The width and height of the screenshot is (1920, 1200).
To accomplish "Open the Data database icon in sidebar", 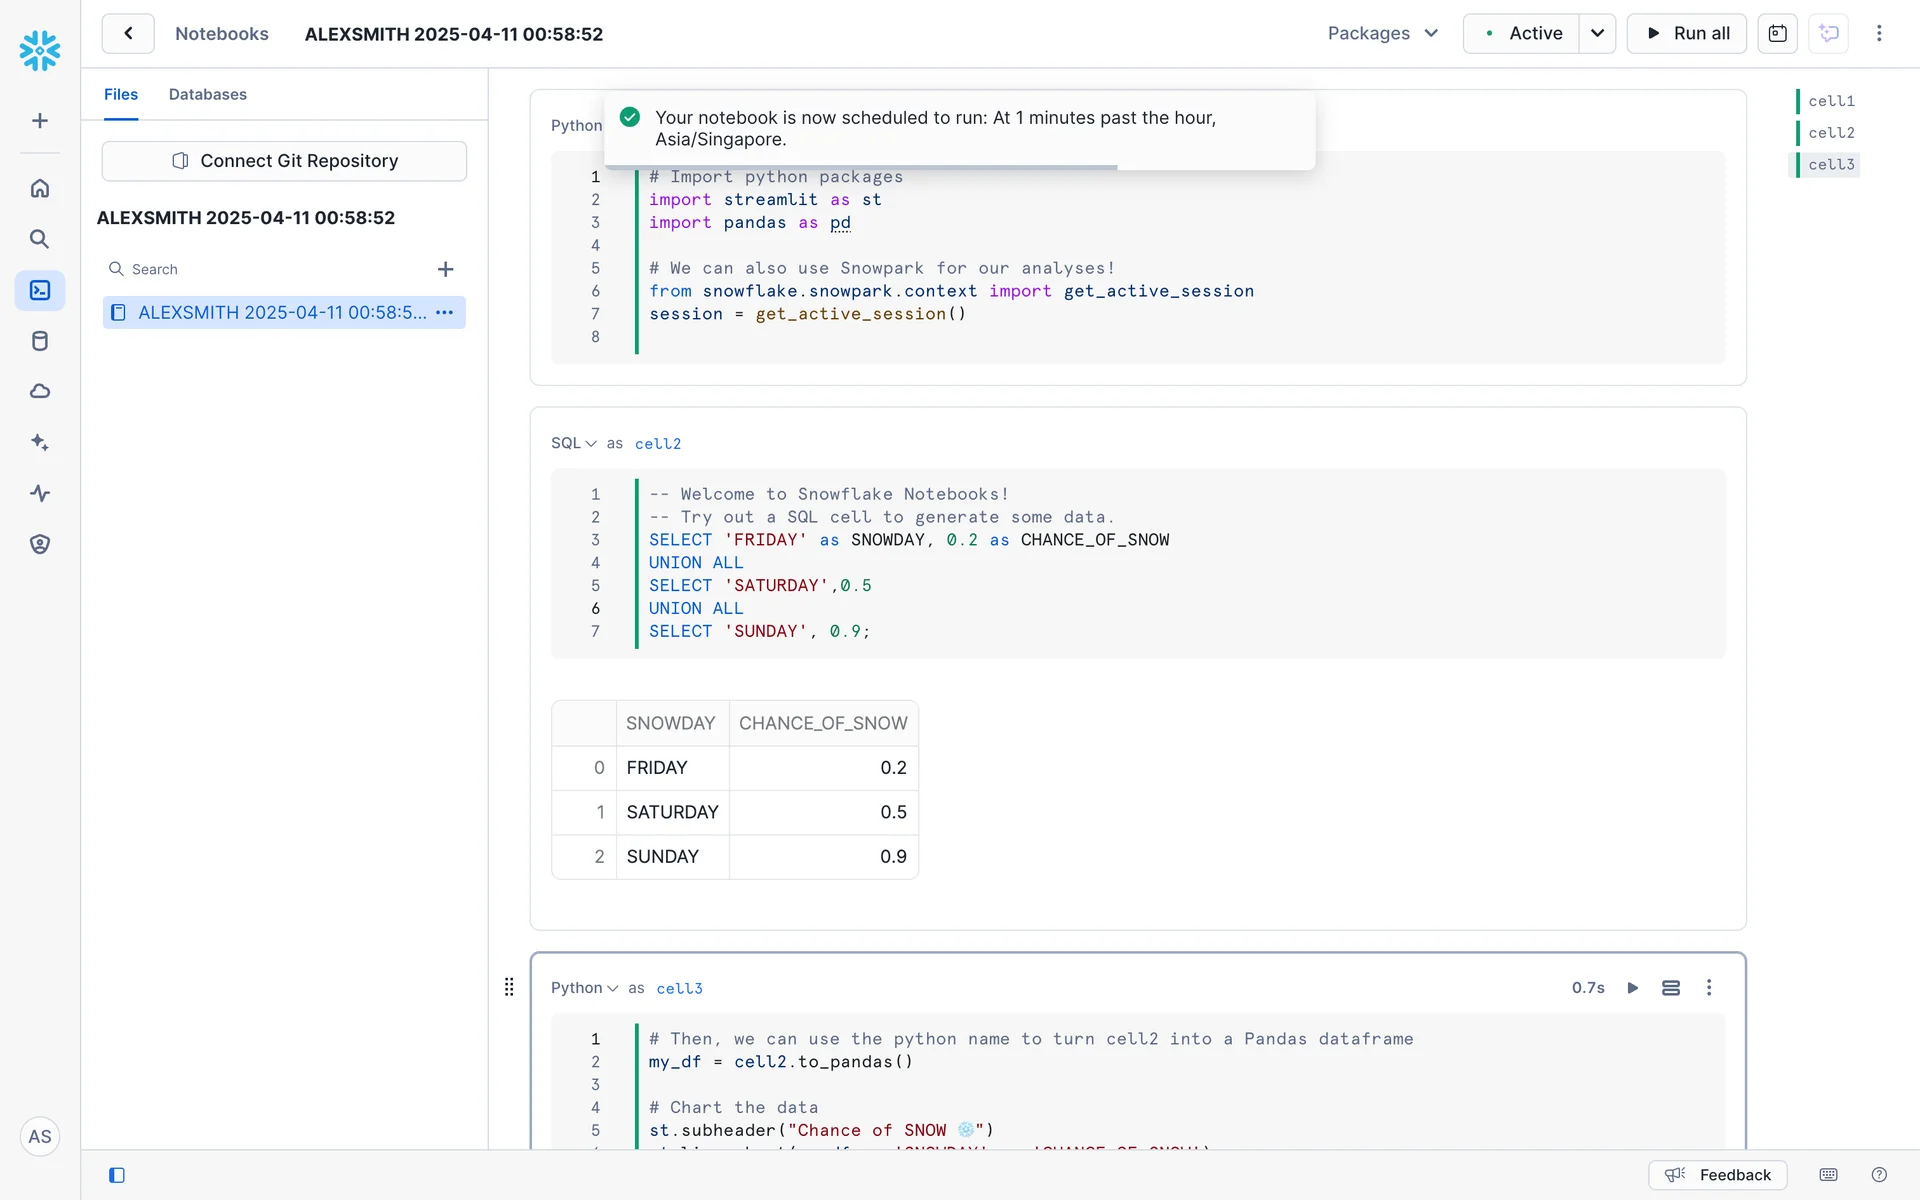I will 40,341.
